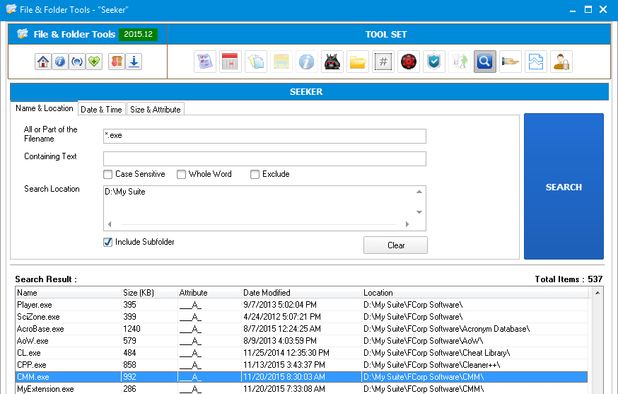
Task: Click the filename field containing *.exe
Action: (264, 136)
